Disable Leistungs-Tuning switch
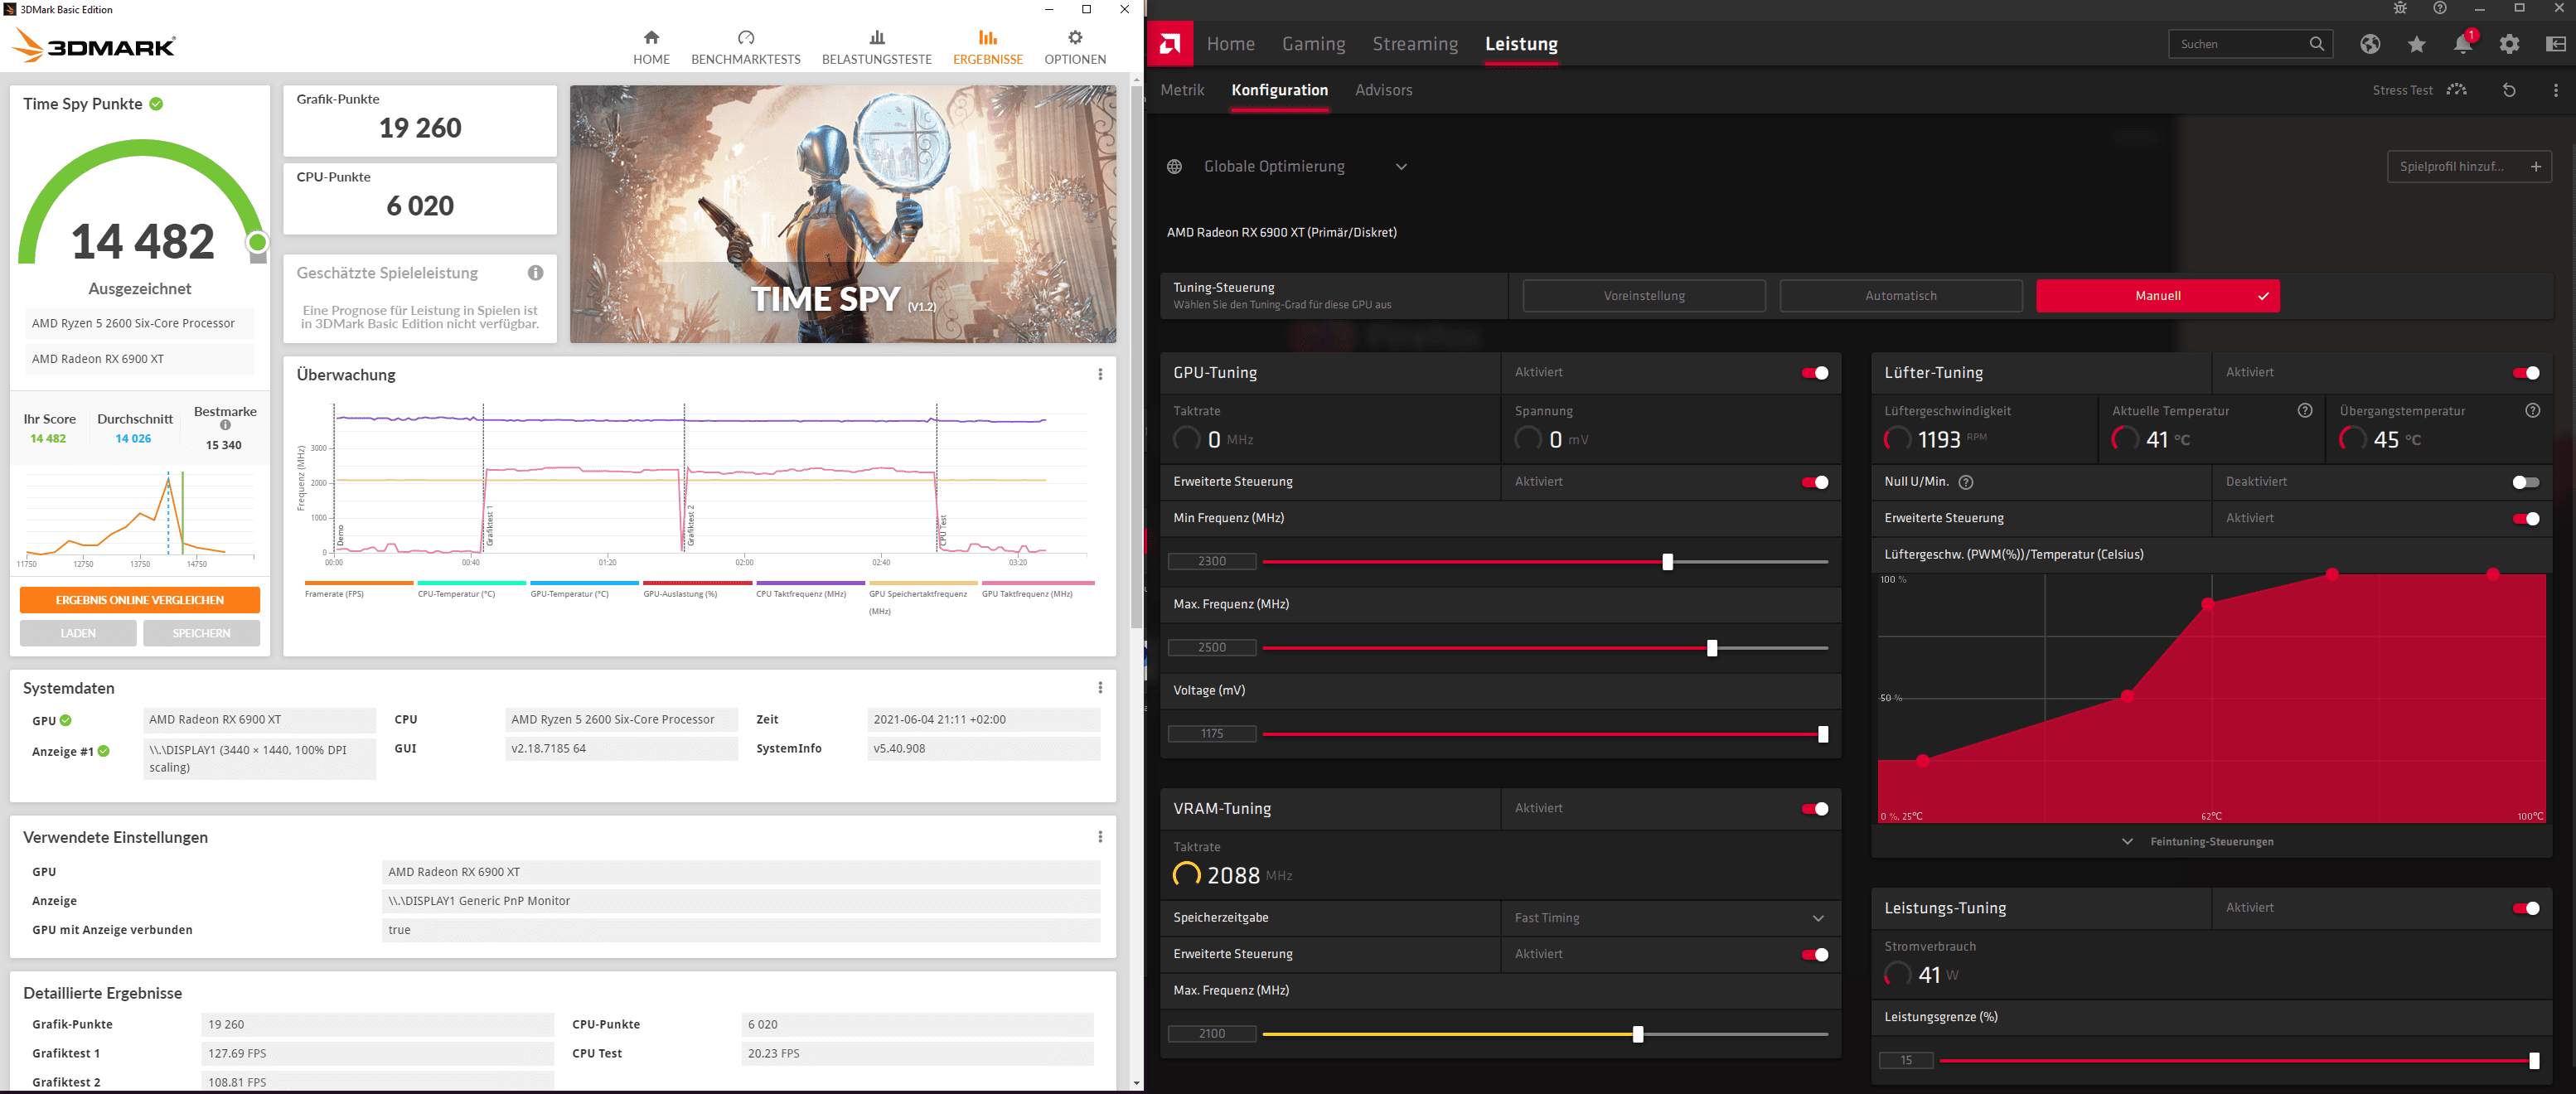This screenshot has width=2576, height=1094. [2526, 908]
